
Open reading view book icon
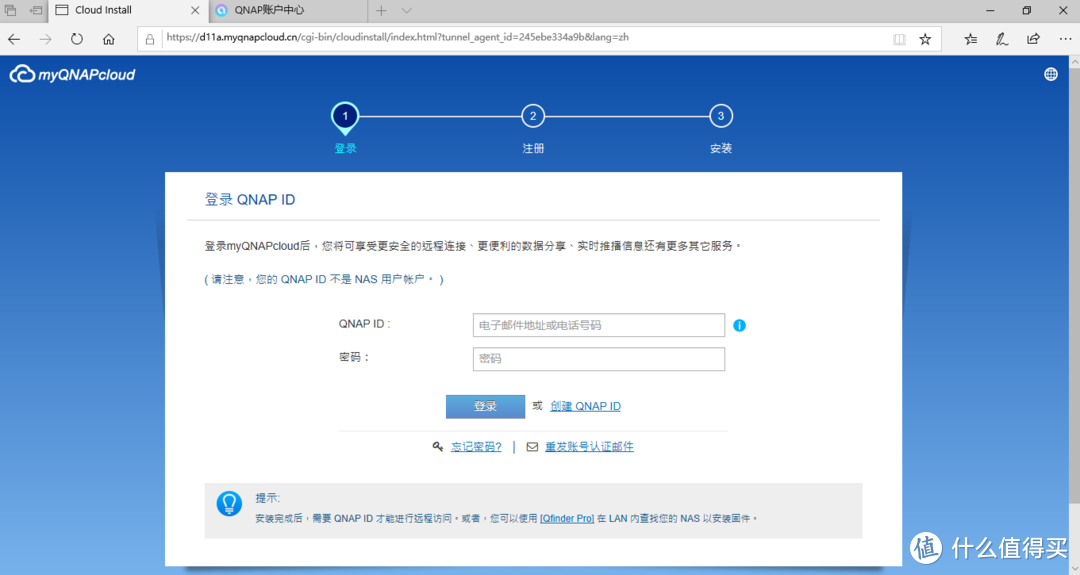point(899,39)
